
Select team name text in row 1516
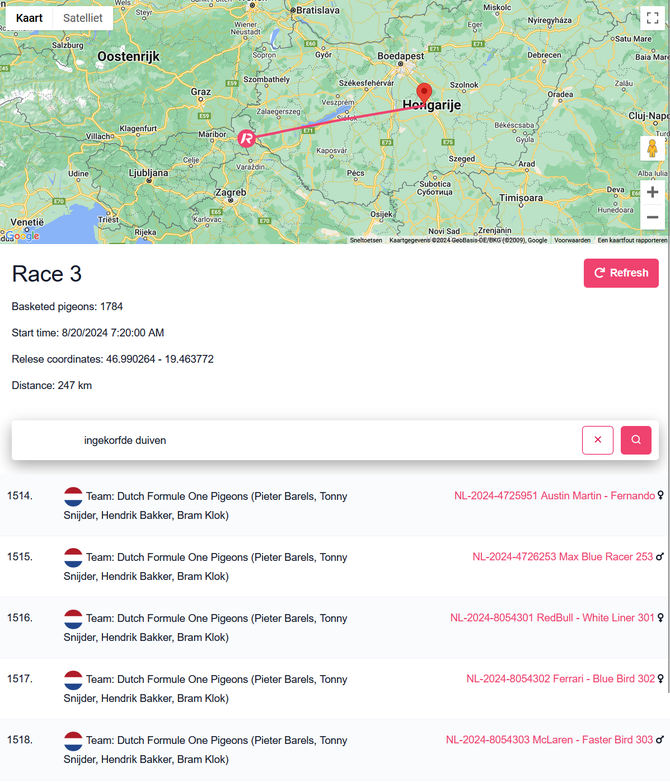[x=205, y=627]
